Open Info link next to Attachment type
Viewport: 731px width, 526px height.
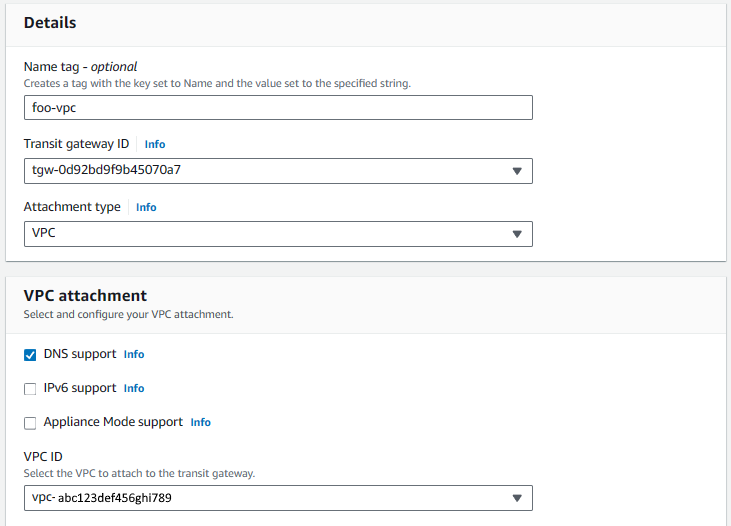click(x=146, y=208)
